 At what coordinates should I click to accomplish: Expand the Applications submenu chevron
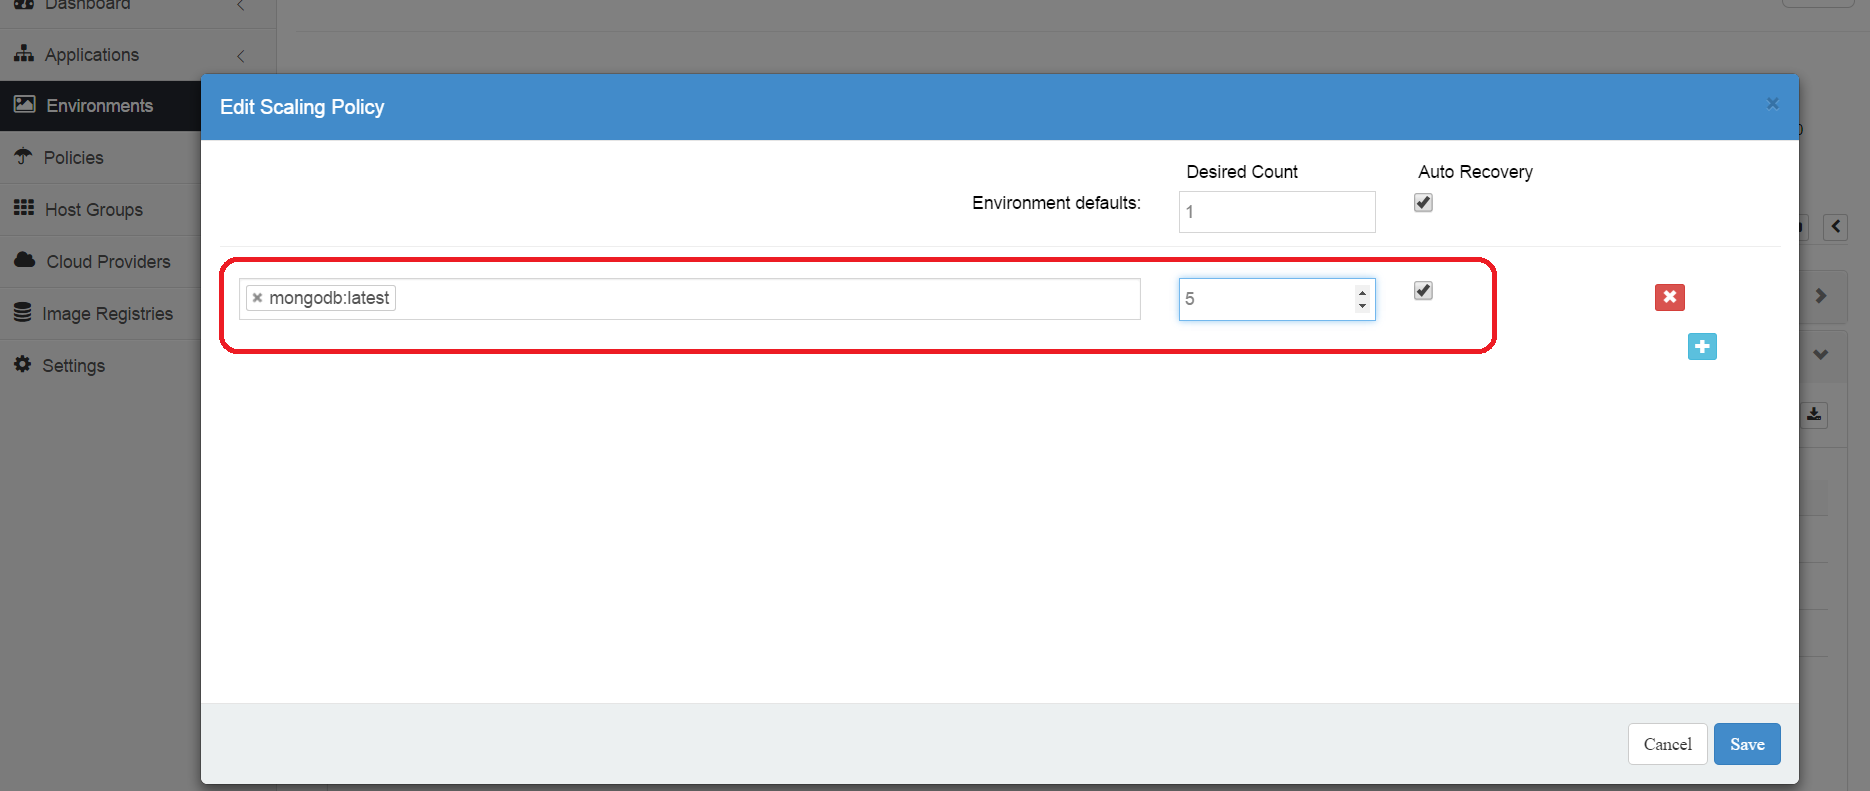pos(241,56)
